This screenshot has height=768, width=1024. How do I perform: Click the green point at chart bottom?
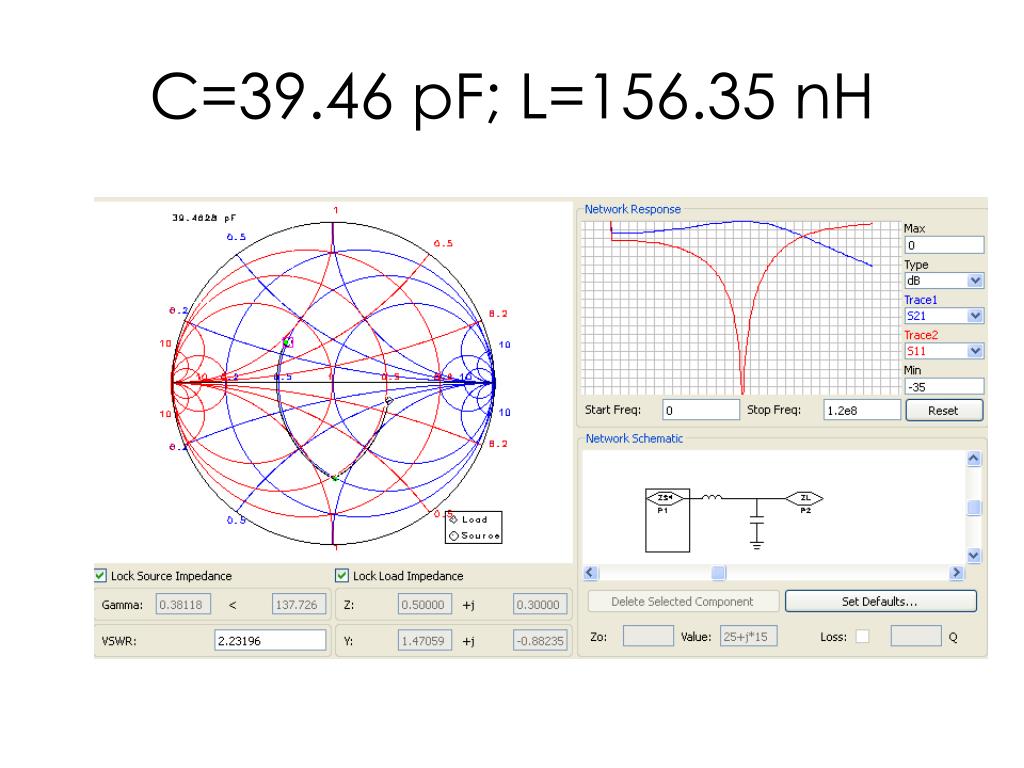(334, 478)
